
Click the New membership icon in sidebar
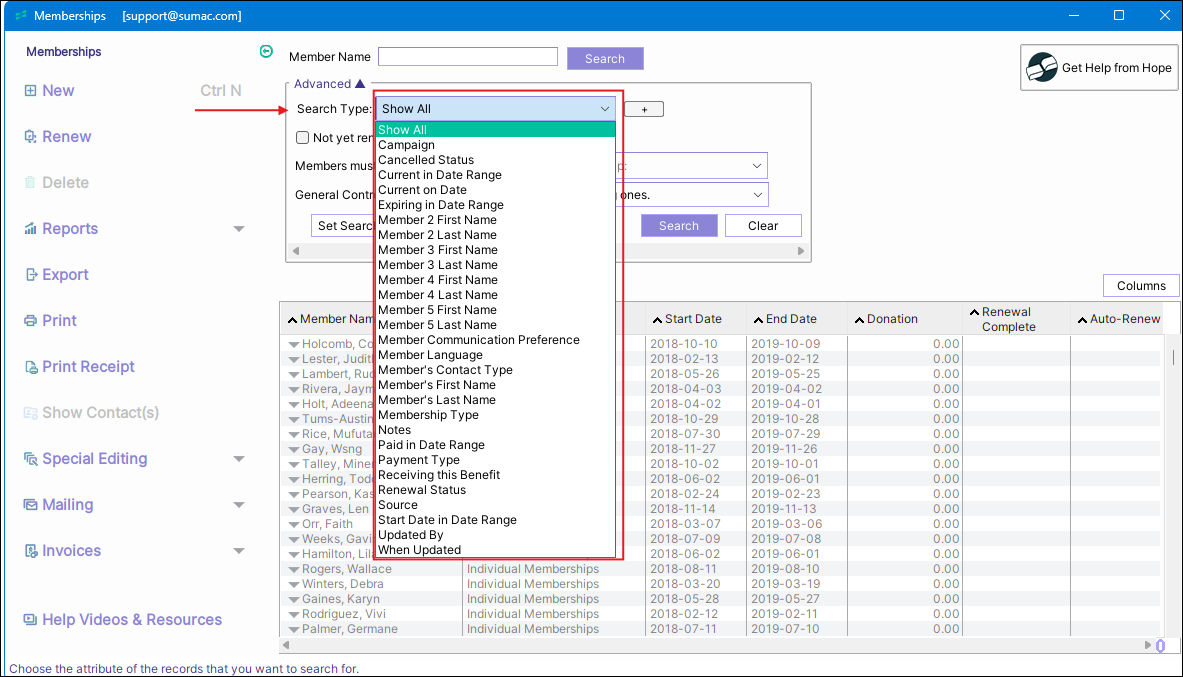(30, 91)
